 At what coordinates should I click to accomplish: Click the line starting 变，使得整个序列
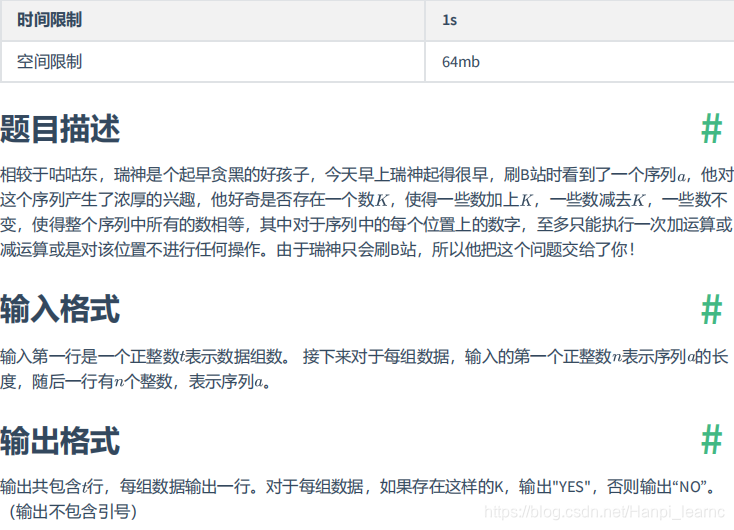[x=366, y=225]
